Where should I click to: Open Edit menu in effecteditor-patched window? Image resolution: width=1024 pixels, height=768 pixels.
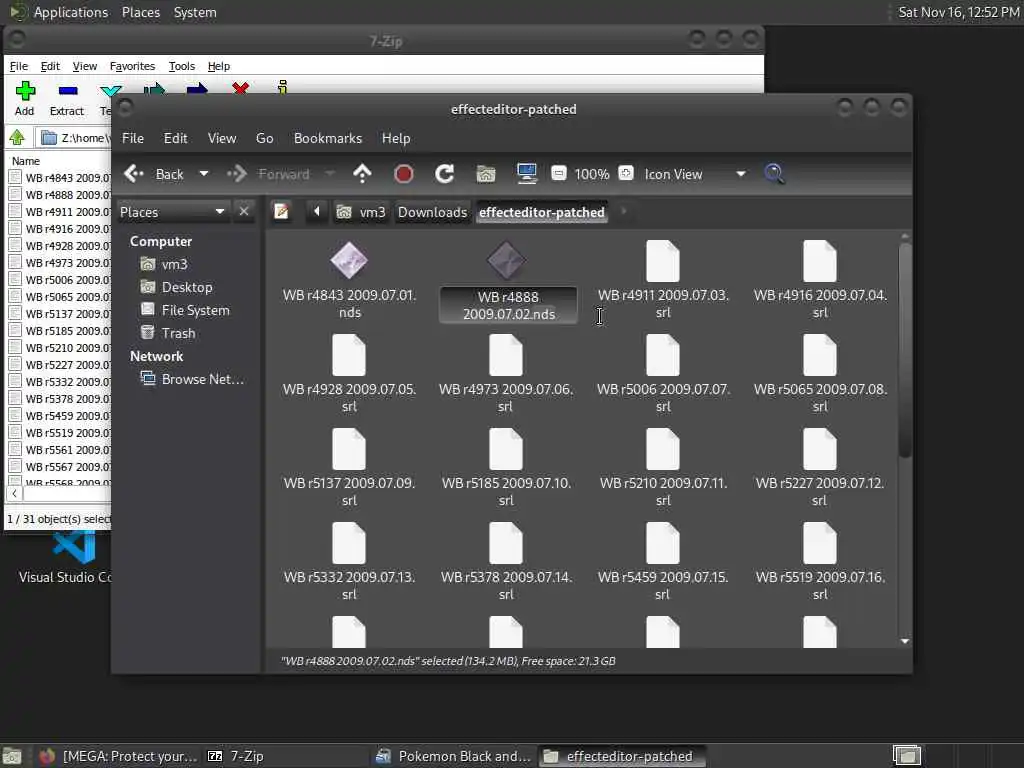175,138
